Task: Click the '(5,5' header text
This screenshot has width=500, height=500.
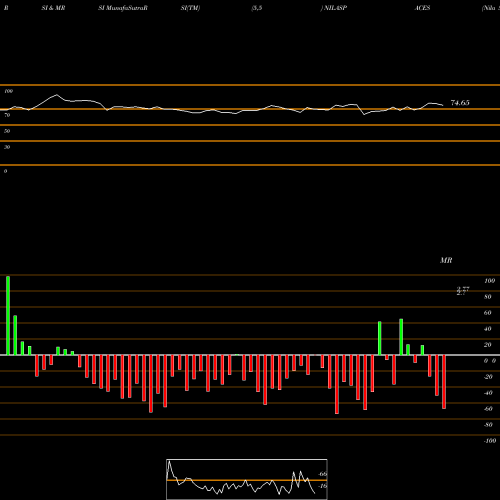Action: point(257,8)
